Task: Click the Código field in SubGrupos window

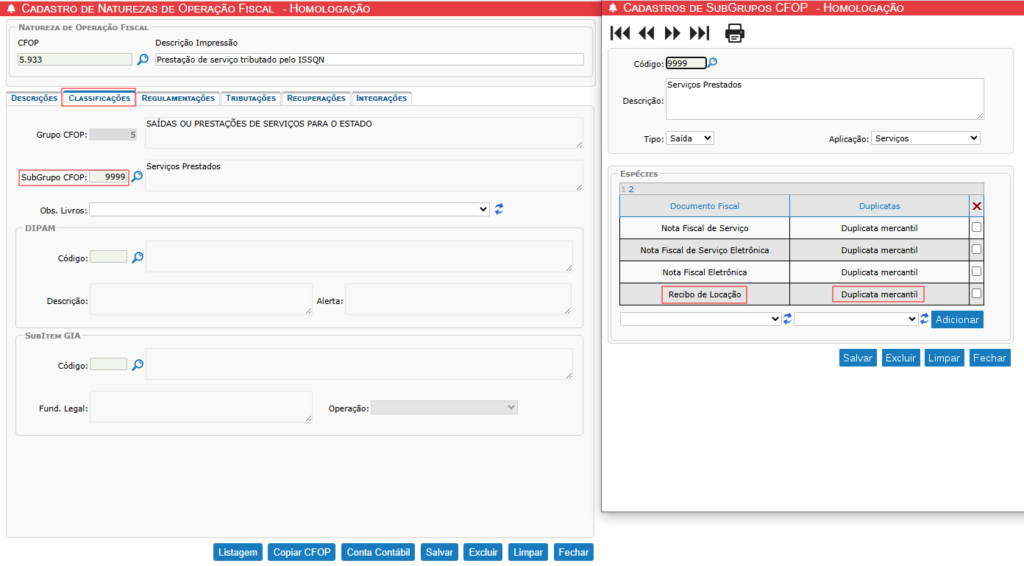Action: (x=686, y=63)
